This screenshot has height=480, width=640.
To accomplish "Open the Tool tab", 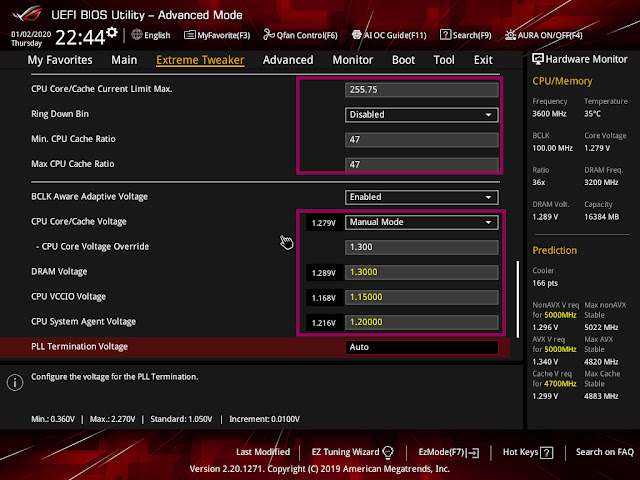I will 444,60.
